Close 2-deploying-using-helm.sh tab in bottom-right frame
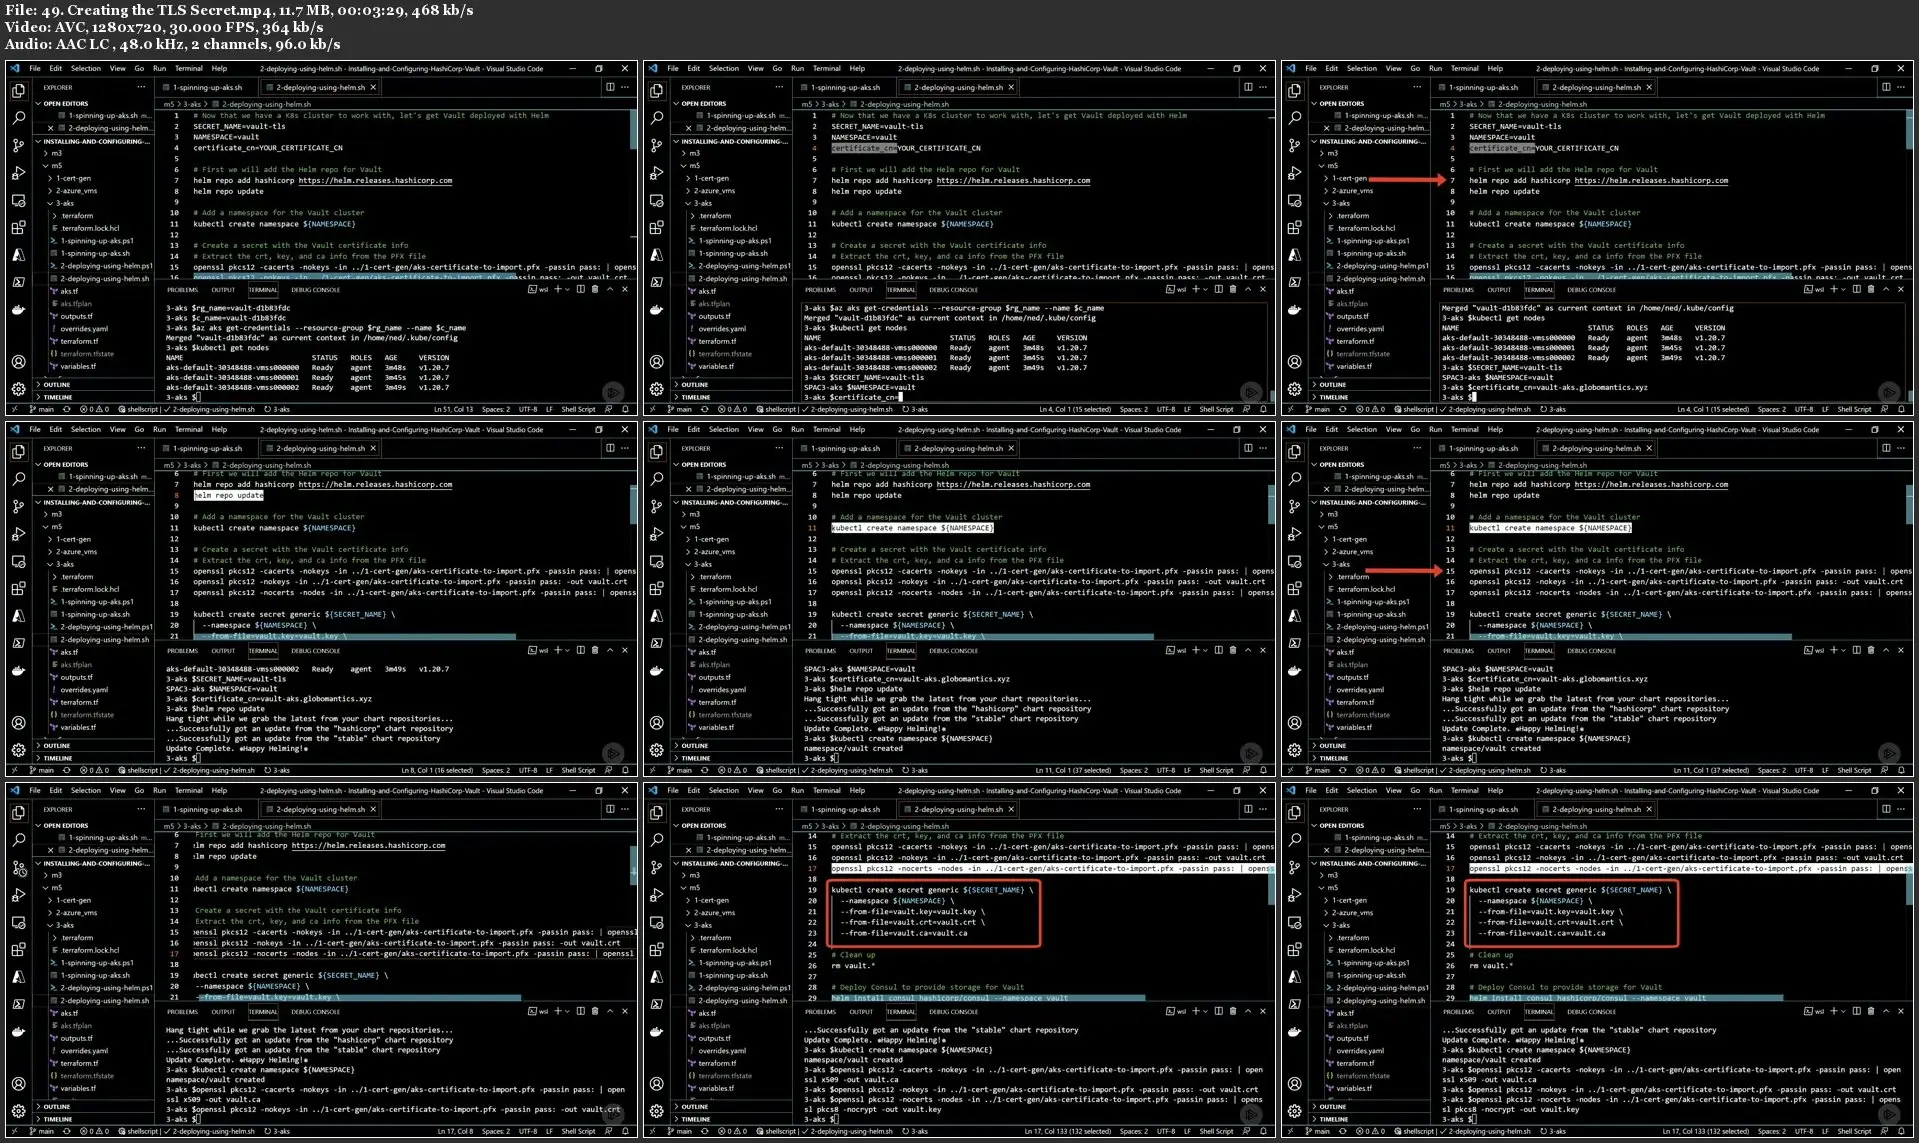This screenshot has height=1143, width=1919. point(1650,809)
